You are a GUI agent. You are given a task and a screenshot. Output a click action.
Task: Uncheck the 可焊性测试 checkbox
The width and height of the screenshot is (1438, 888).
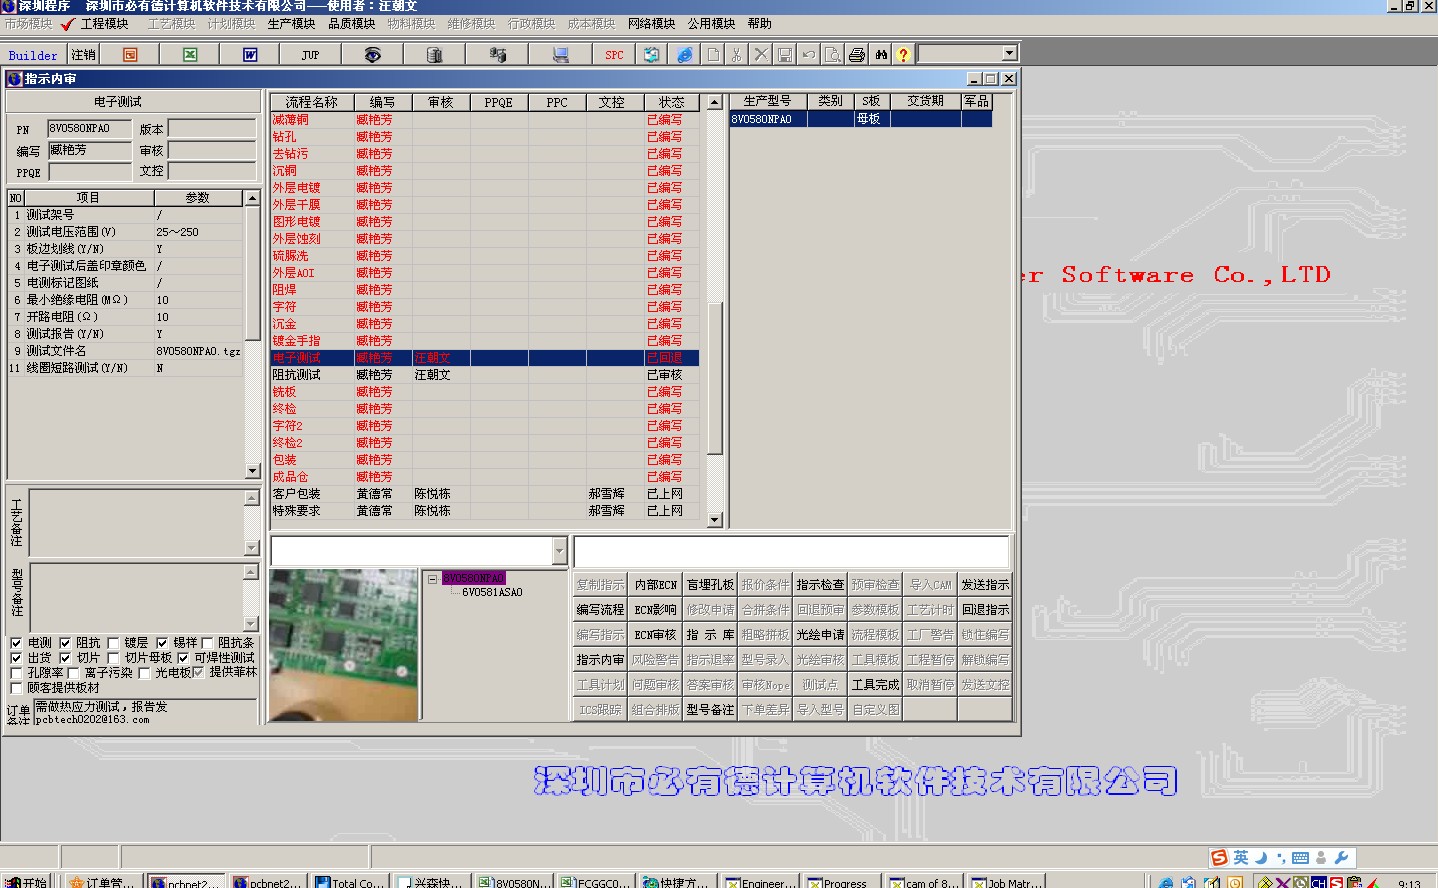183,658
